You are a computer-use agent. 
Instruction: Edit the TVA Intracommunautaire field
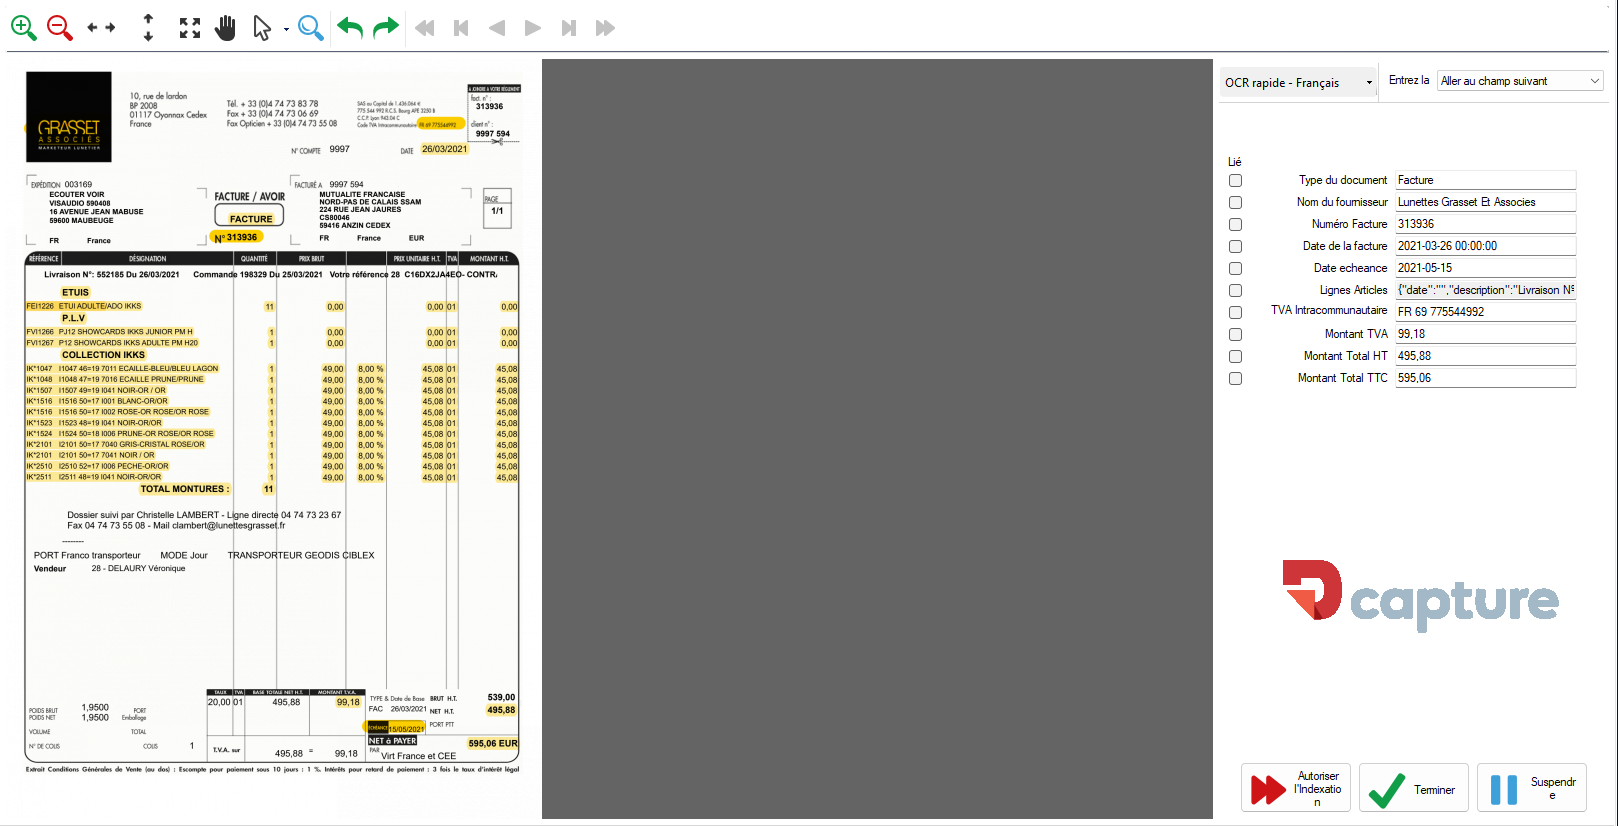[1485, 312]
